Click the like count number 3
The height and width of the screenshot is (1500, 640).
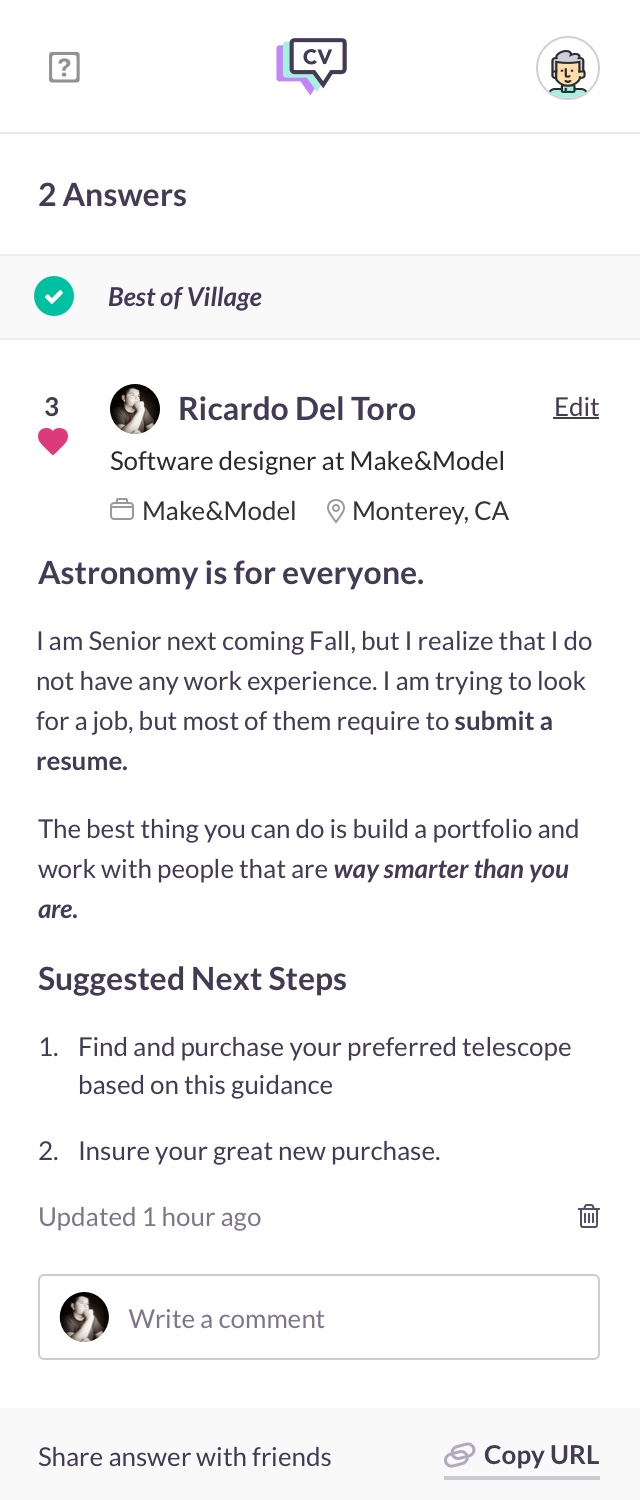[x=52, y=407]
